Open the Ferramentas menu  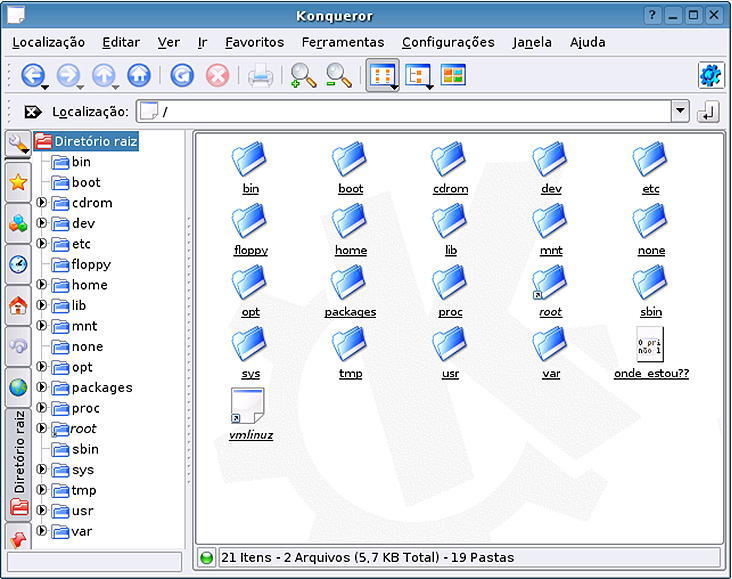pos(342,42)
